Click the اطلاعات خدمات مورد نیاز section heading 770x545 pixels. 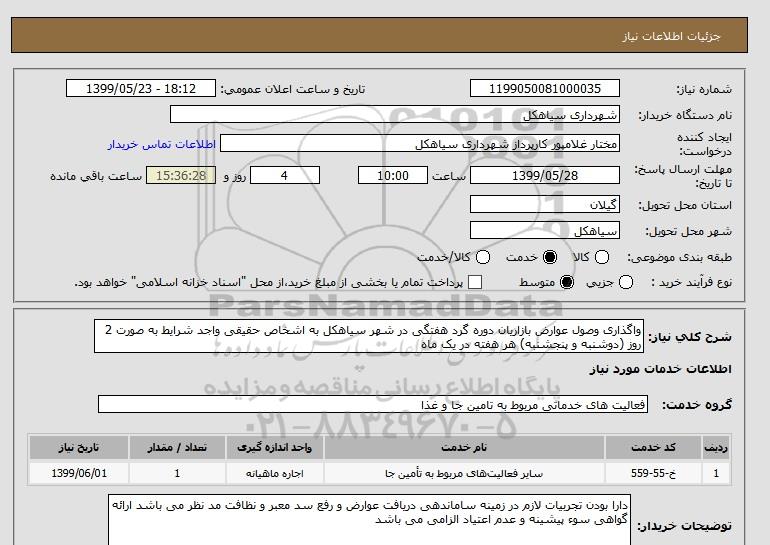tap(660, 369)
